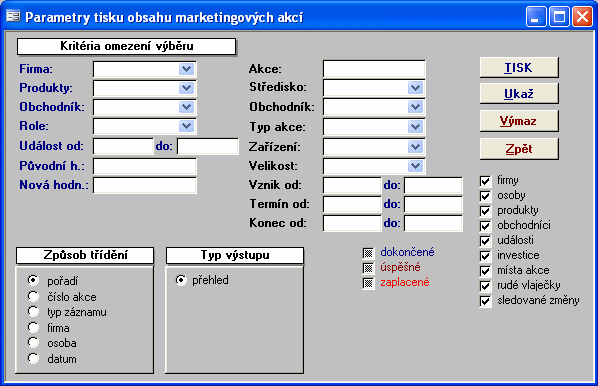
Task: Toggle the produkty checkbox
Action: click(485, 211)
